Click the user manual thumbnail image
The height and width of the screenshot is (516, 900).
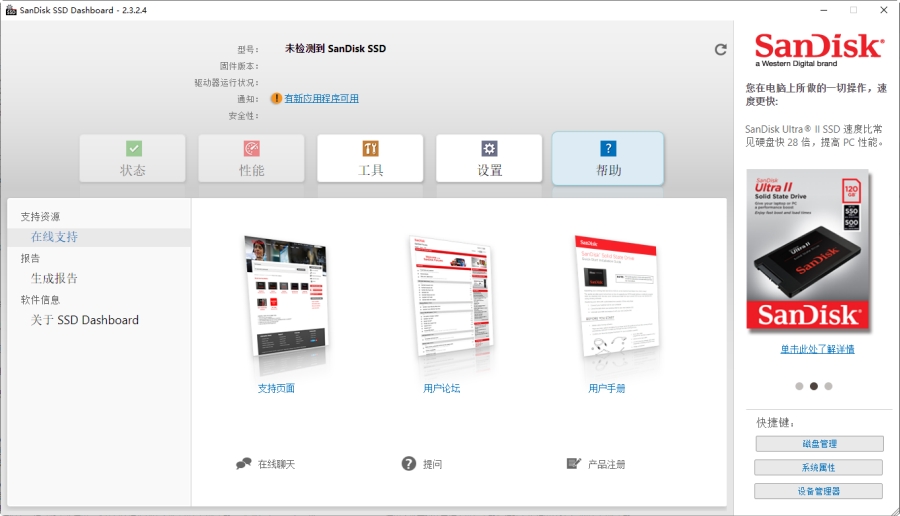(x=617, y=297)
